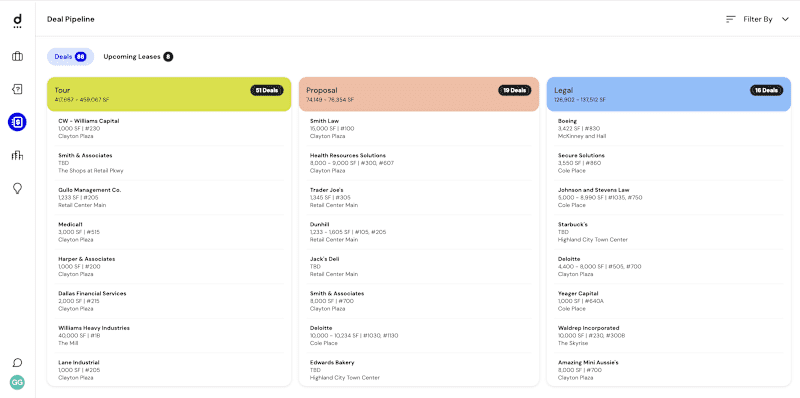Open the lightbulb insights sidebar icon

(17, 189)
